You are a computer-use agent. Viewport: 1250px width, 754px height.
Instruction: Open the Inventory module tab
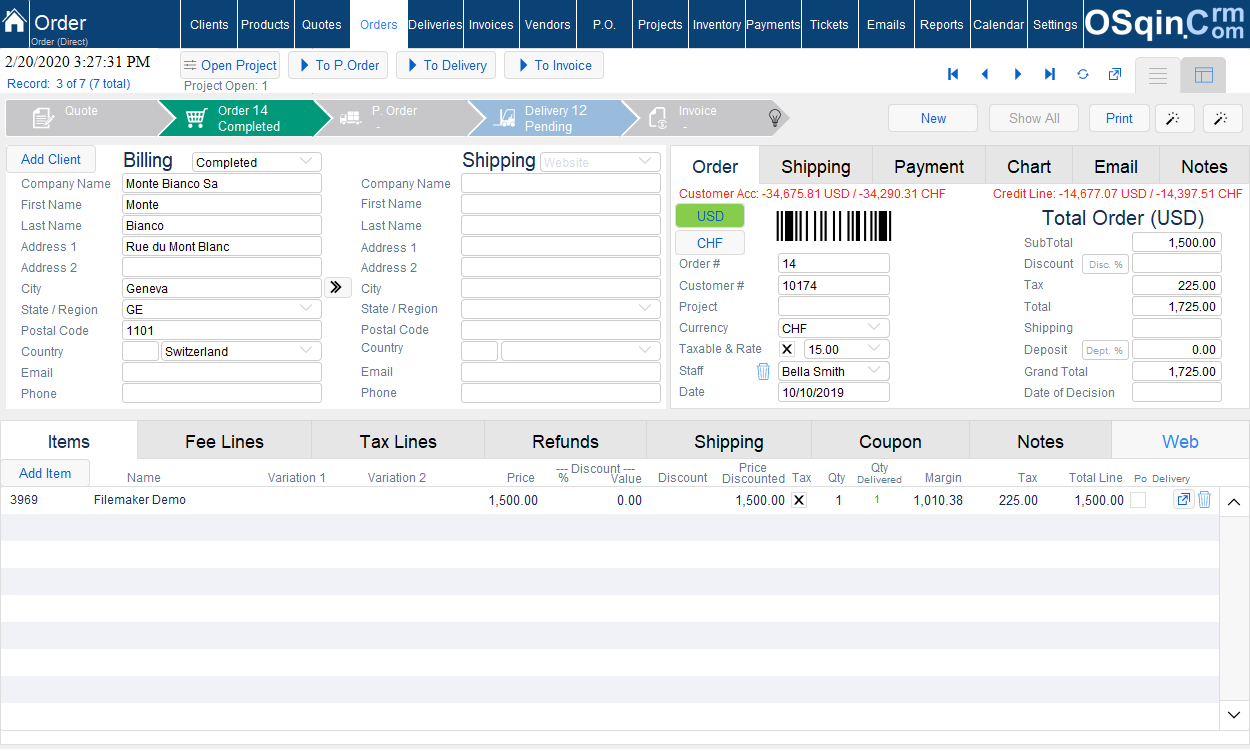[x=717, y=24]
